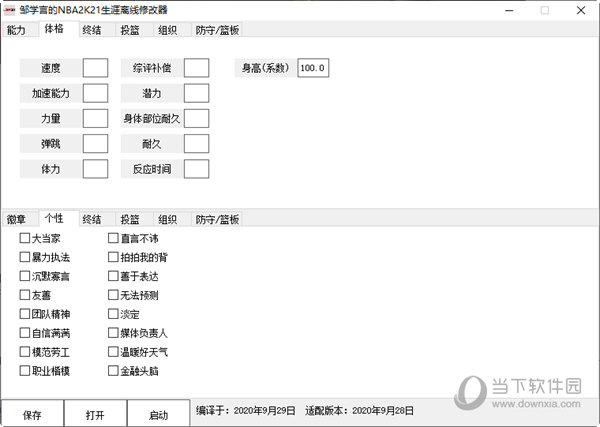
Task: Click the 保存 button
Action: coord(32,414)
